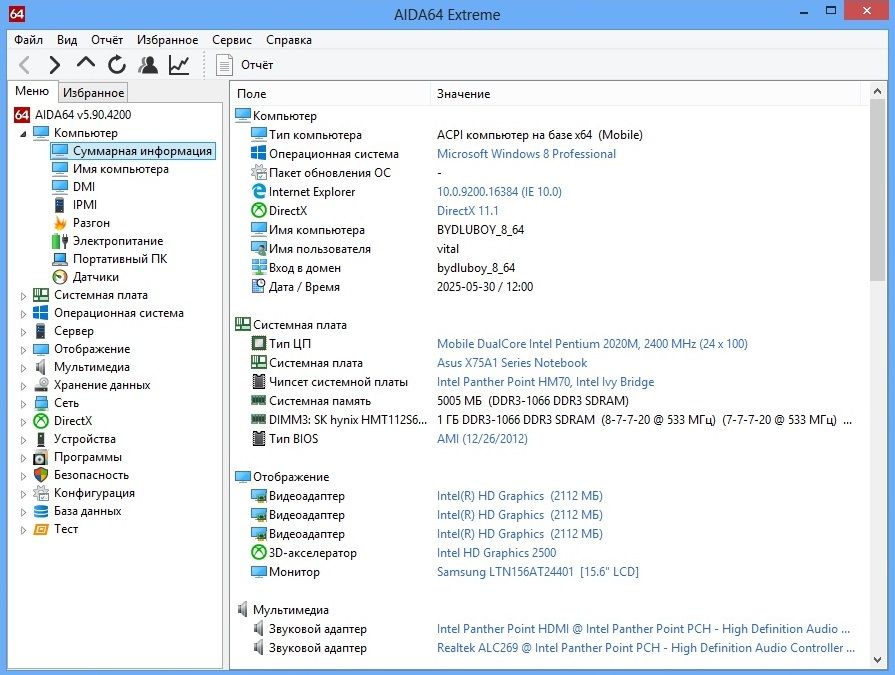Click the vertical scrollbar up arrow
Viewport: 895px width, 675px height.
coord(877,91)
